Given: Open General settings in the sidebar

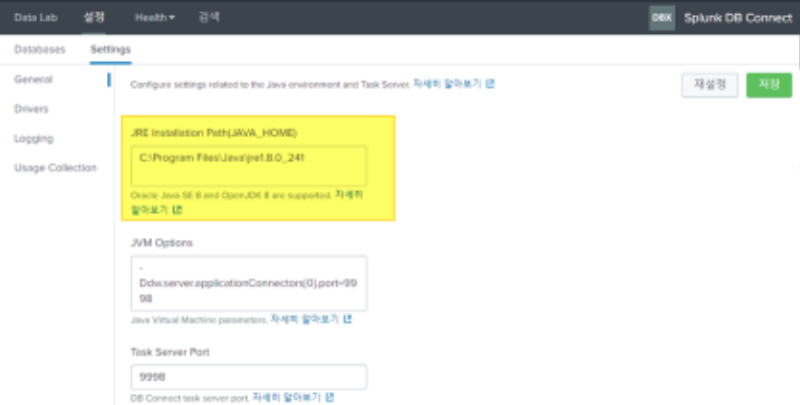Looking at the screenshot, I should pos(33,79).
